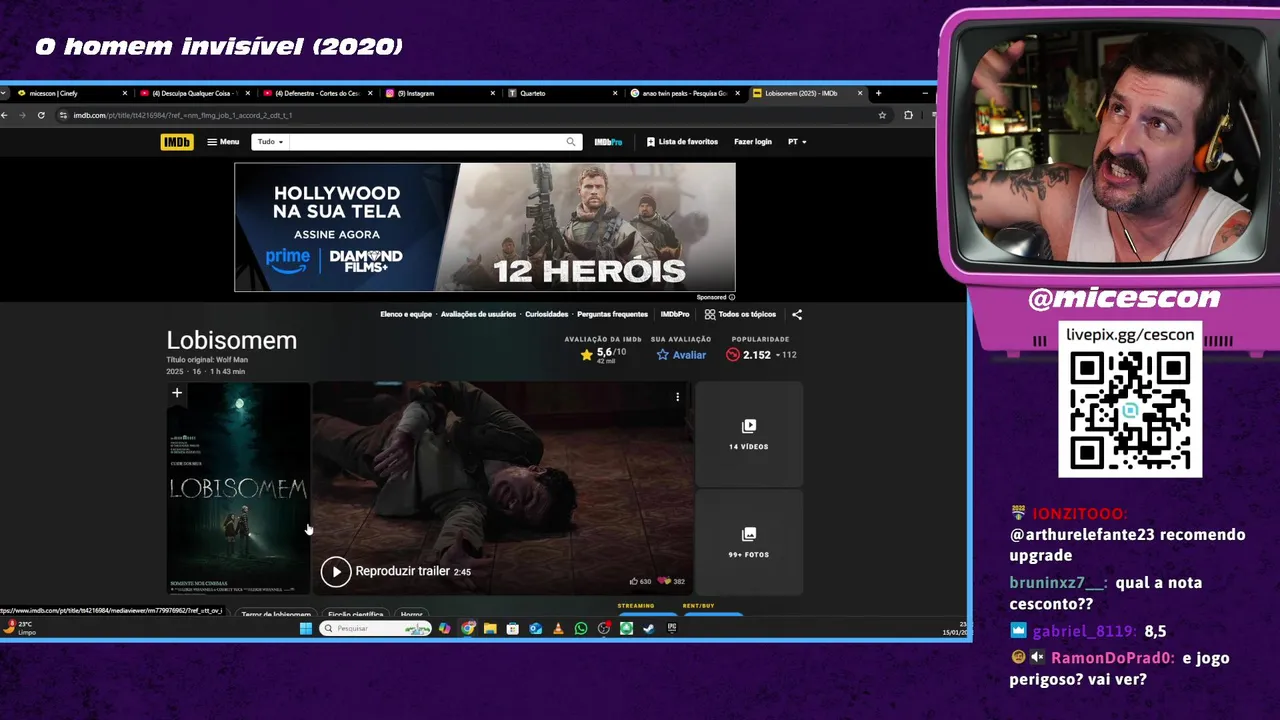Open Chrome from the taskbar
Image resolution: width=1280 pixels, height=720 pixels.
click(467, 628)
